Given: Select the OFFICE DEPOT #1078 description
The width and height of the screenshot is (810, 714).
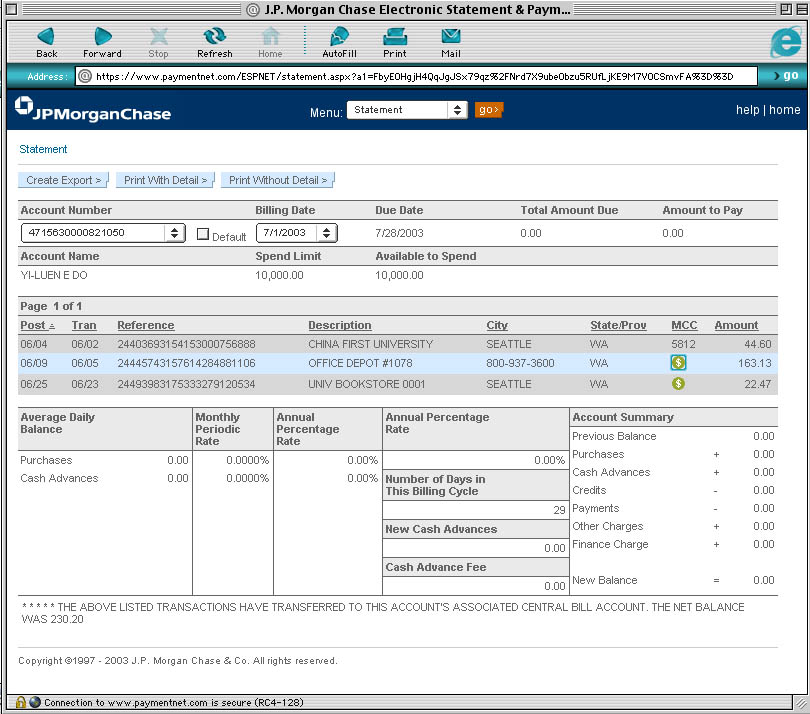Looking at the screenshot, I should click(360, 363).
